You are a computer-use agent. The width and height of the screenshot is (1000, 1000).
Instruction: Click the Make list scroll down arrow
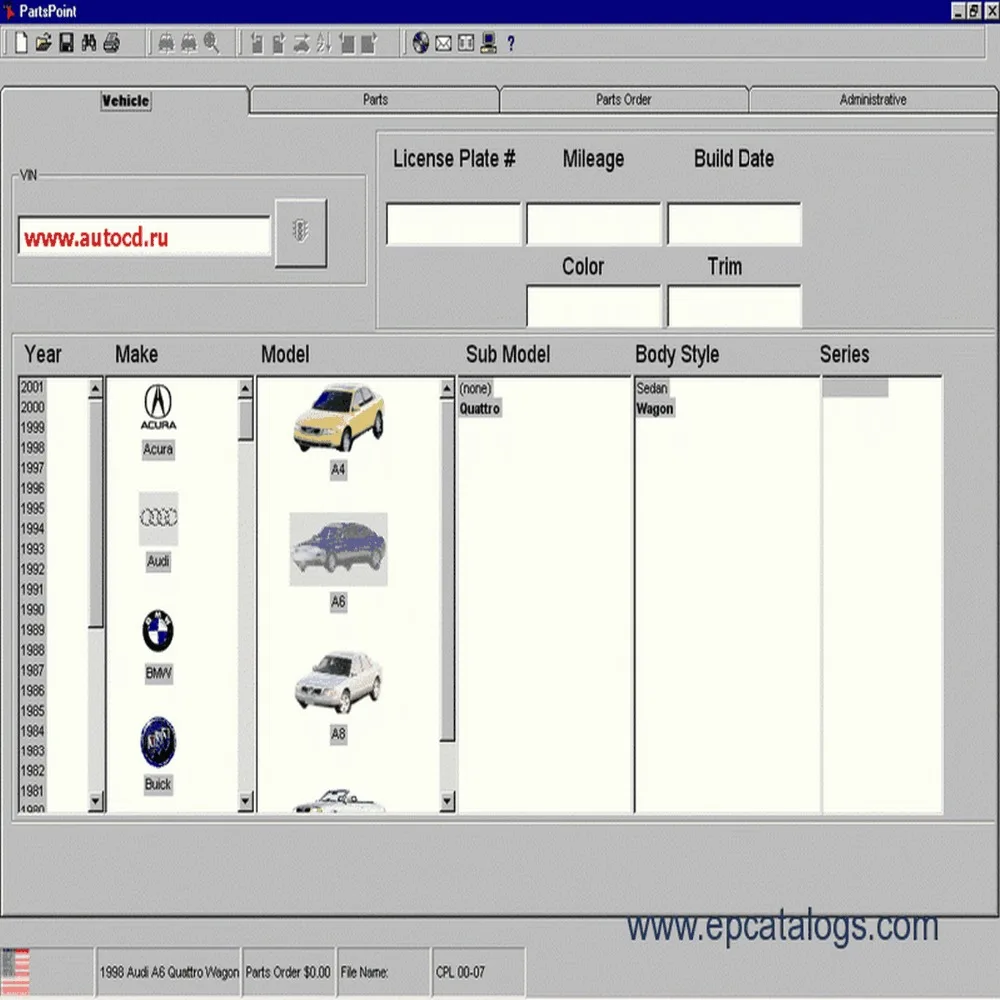[246, 800]
